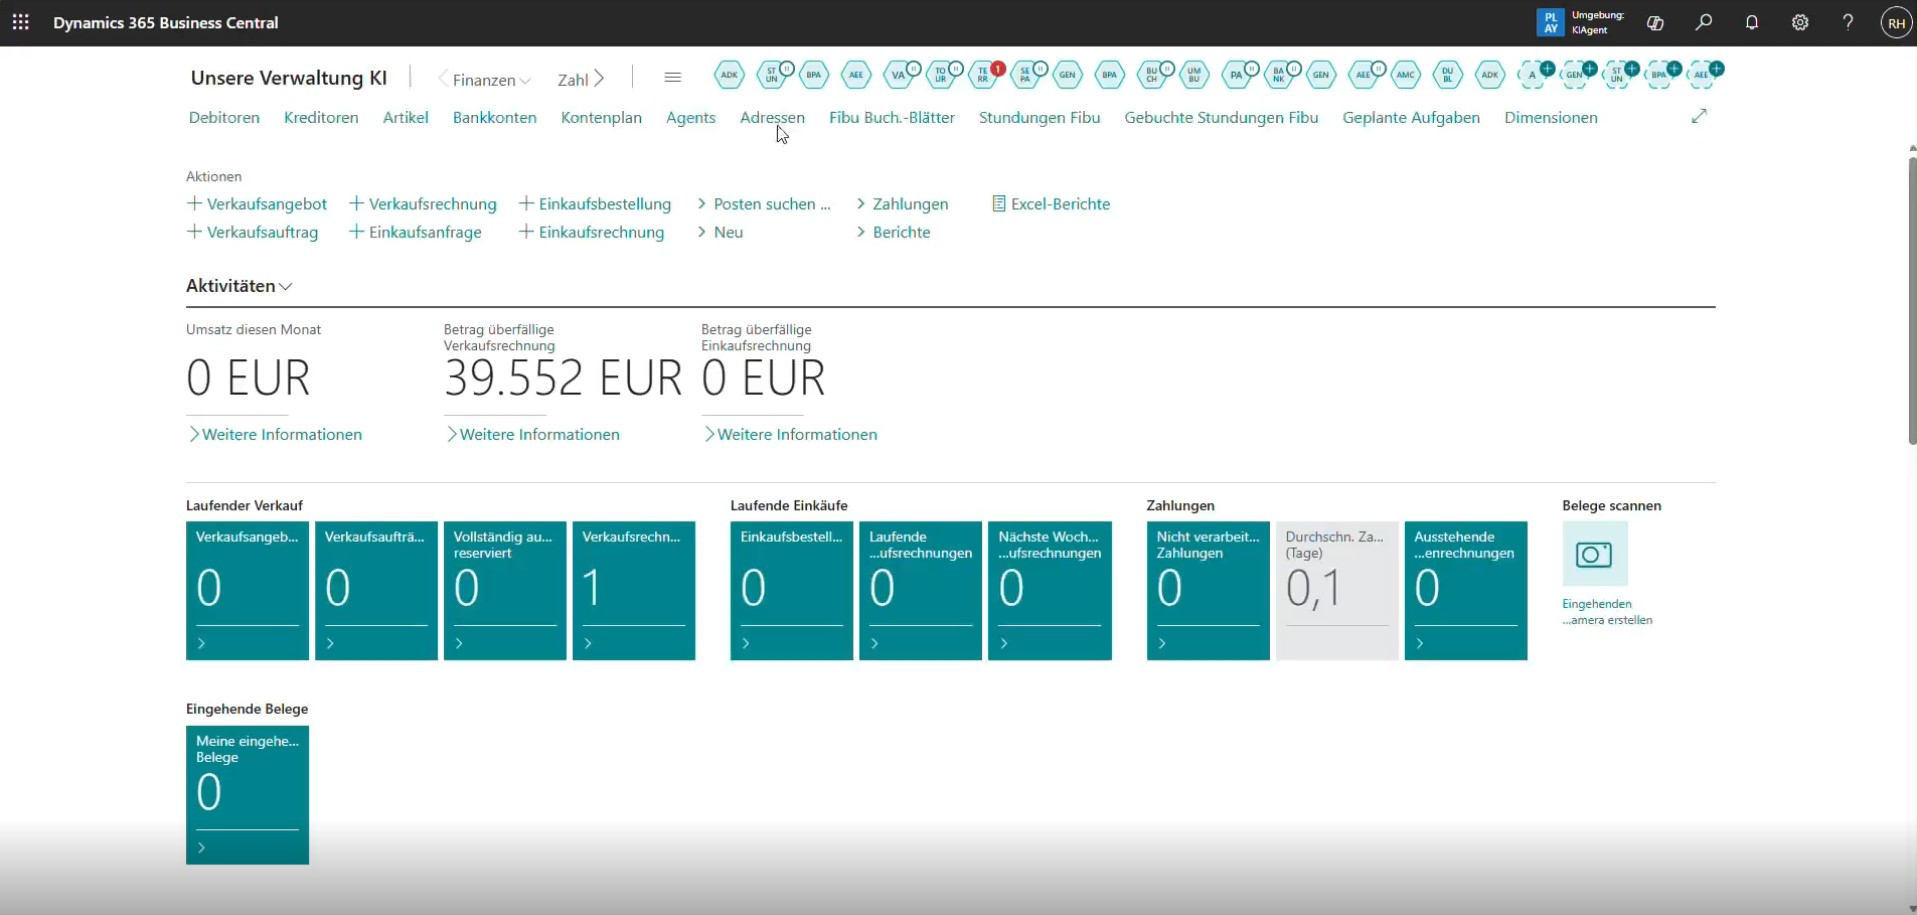Select the BANK agent hexagon
Image resolution: width=1917 pixels, height=915 pixels.
click(1280, 74)
